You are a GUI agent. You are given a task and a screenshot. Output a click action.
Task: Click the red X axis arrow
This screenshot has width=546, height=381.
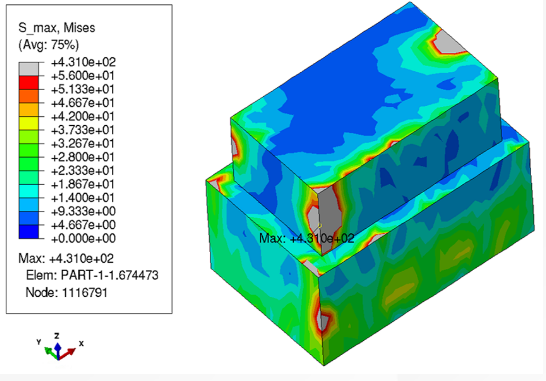pyautogui.click(x=68, y=353)
